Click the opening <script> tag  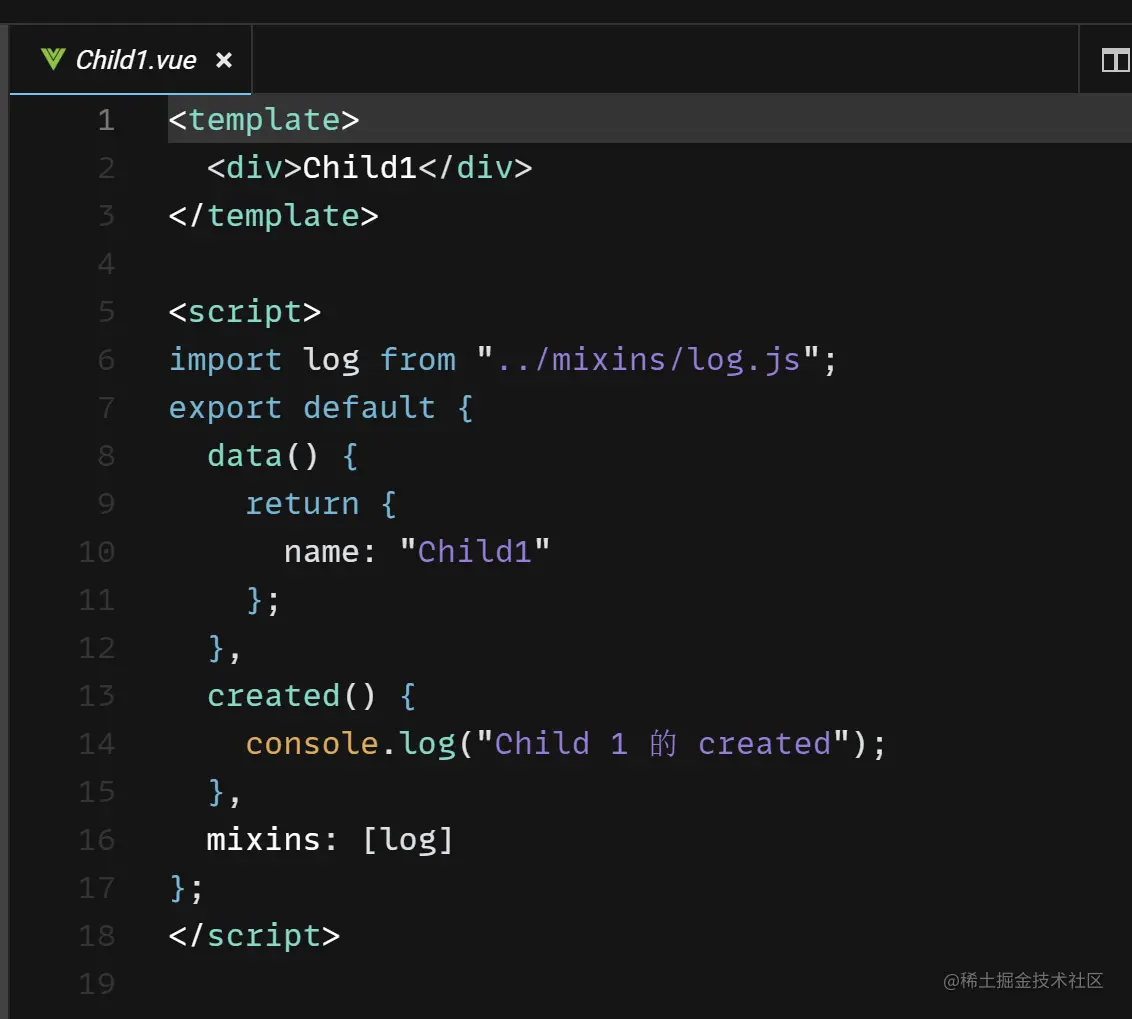tap(245, 312)
